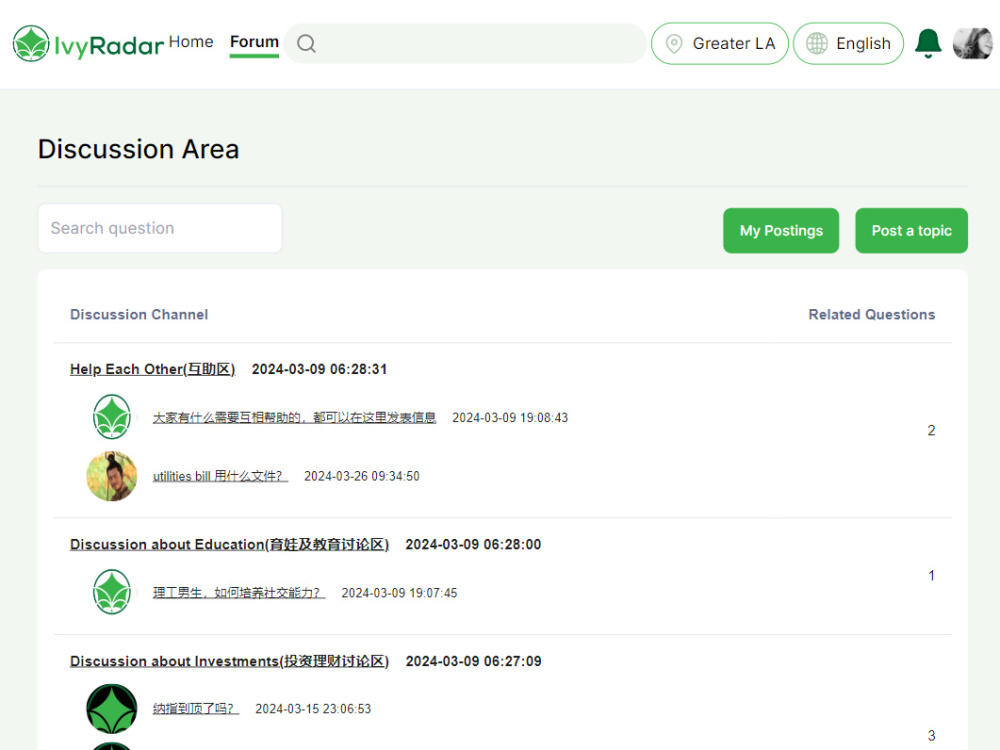Click the IvyRadar logo
The height and width of the screenshot is (750, 1000).
(x=88, y=44)
